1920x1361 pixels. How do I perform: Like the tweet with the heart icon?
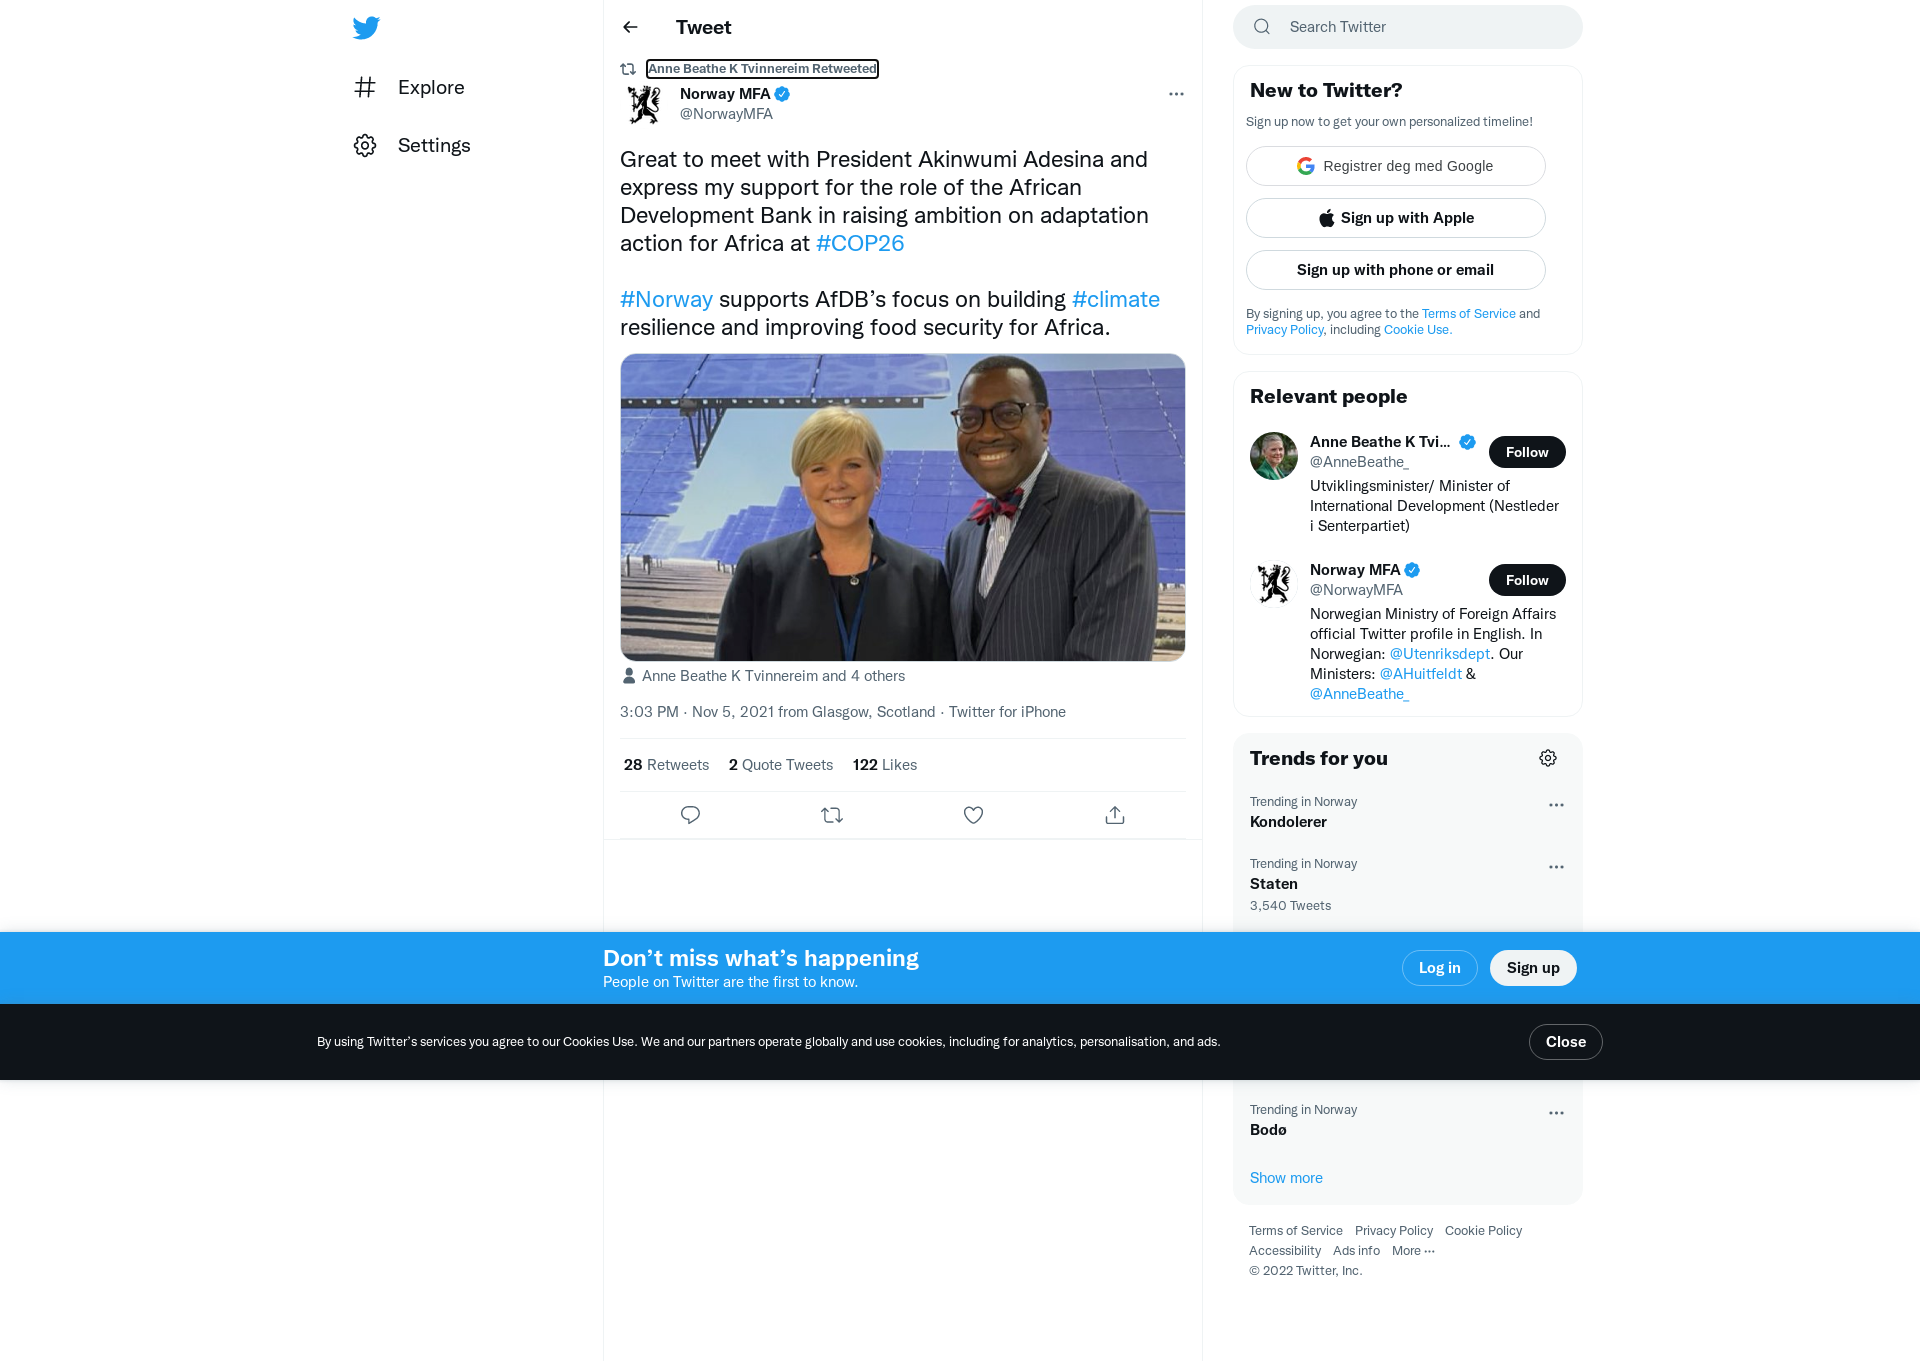(973, 815)
